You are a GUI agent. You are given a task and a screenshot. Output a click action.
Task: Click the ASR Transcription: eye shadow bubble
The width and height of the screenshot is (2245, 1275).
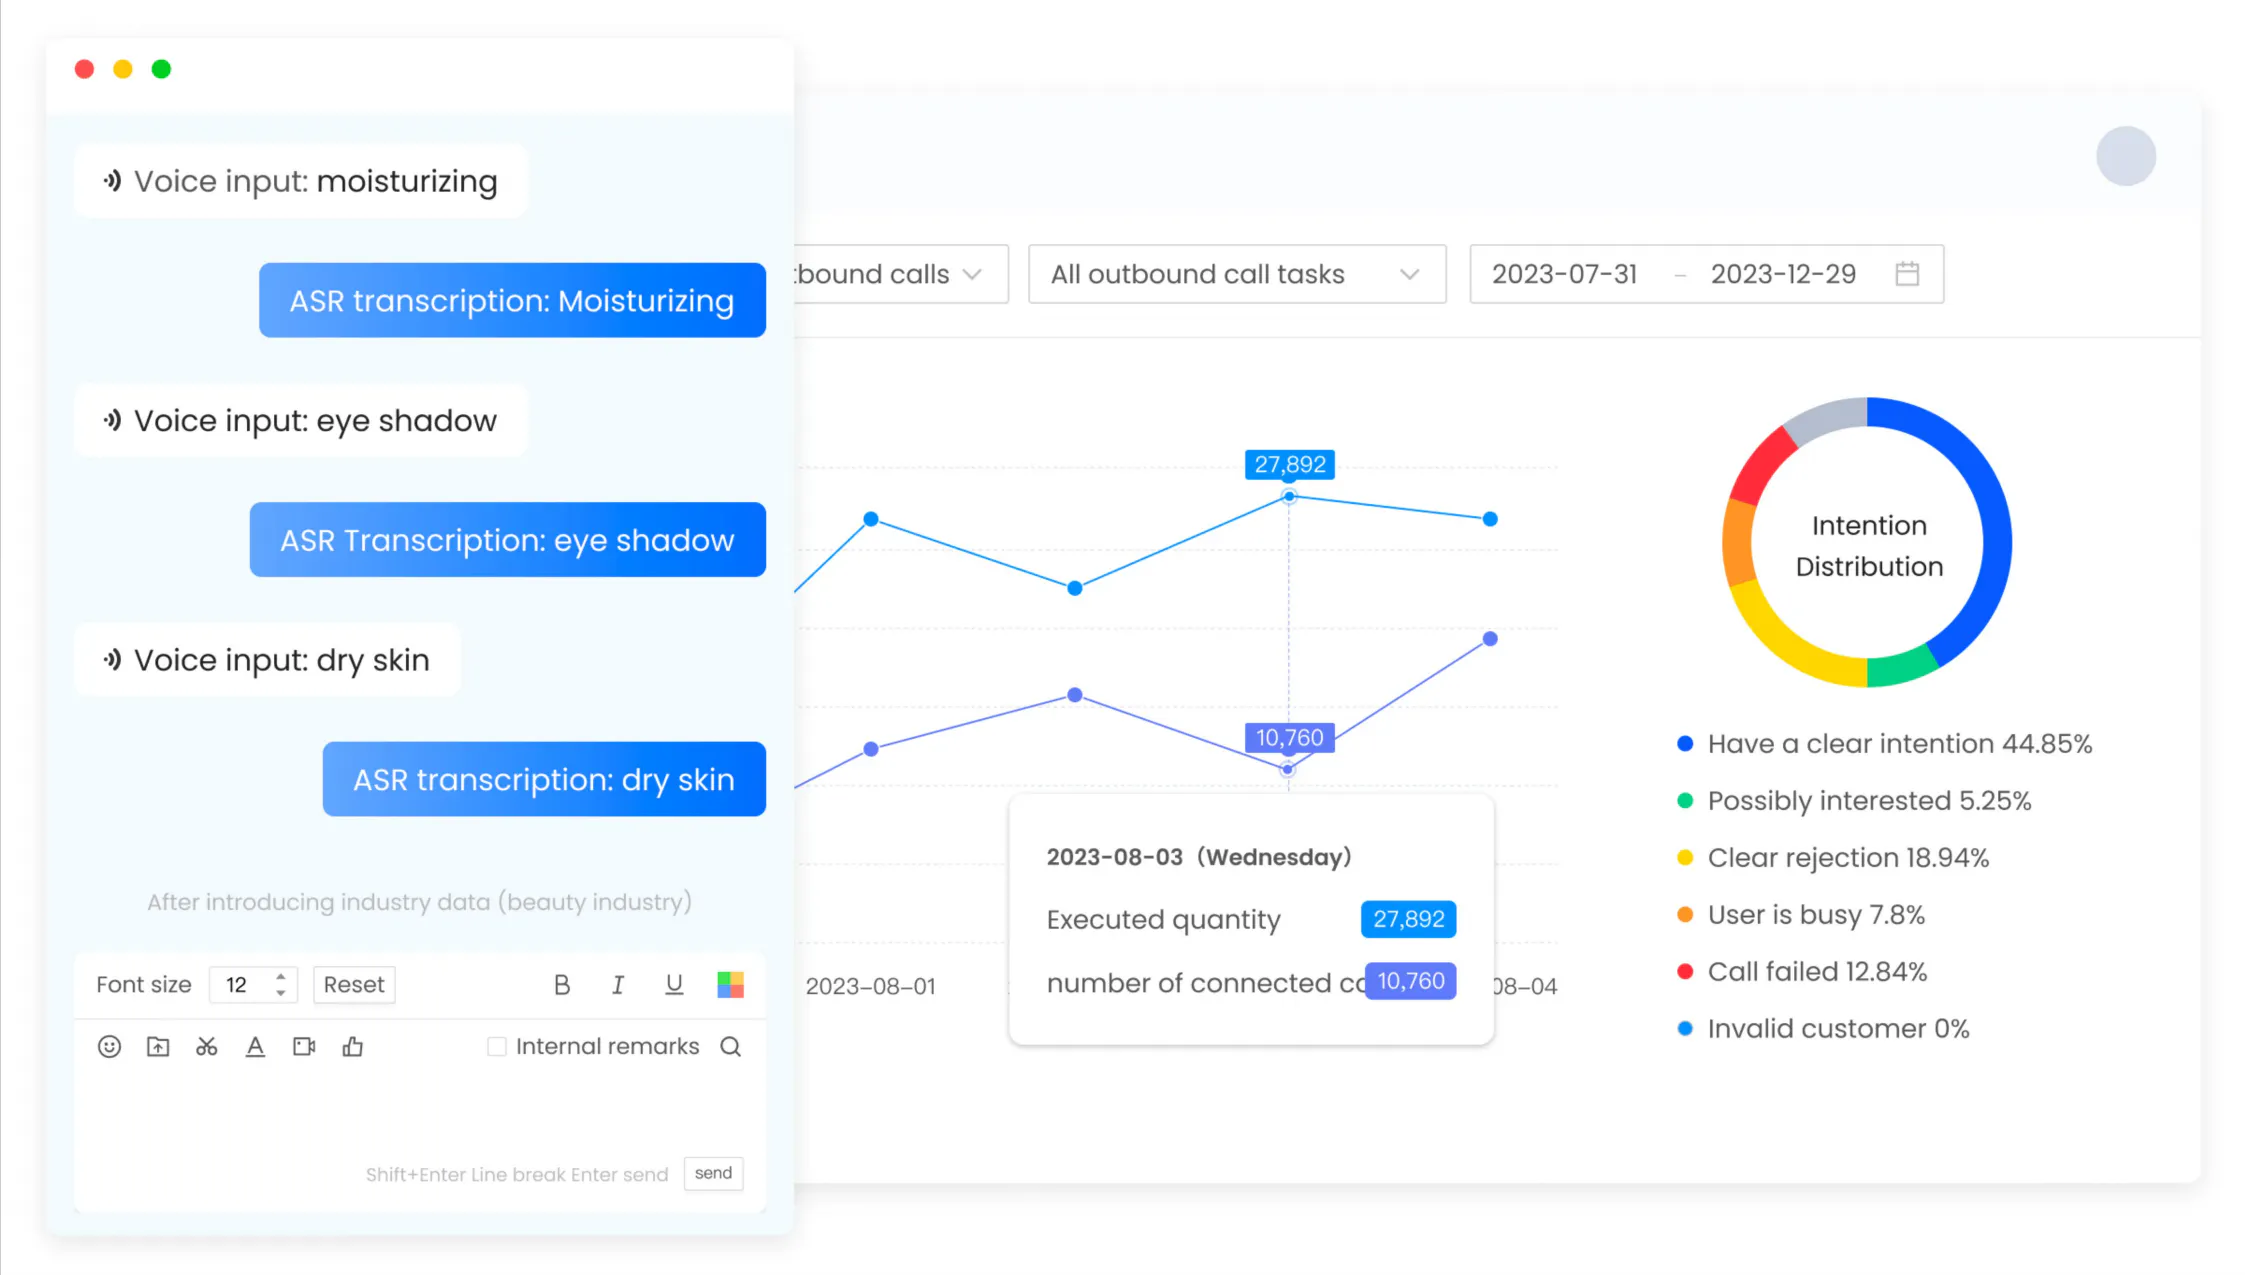pos(508,540)
